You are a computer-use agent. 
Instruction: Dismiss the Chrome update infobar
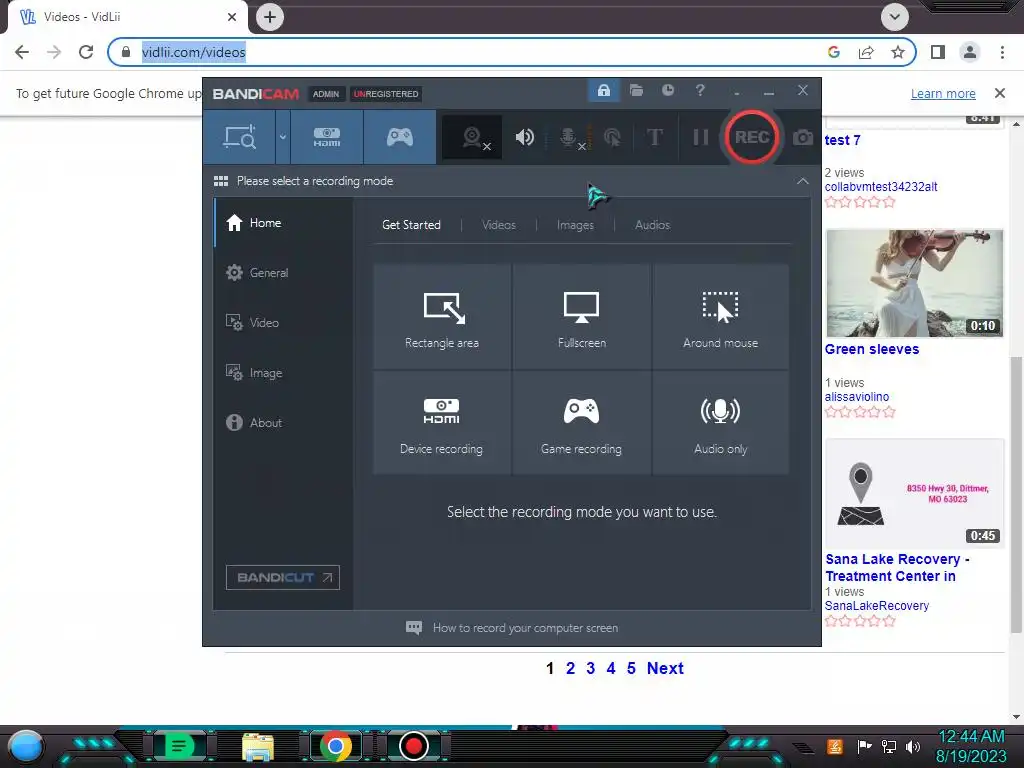[1000, 93]
